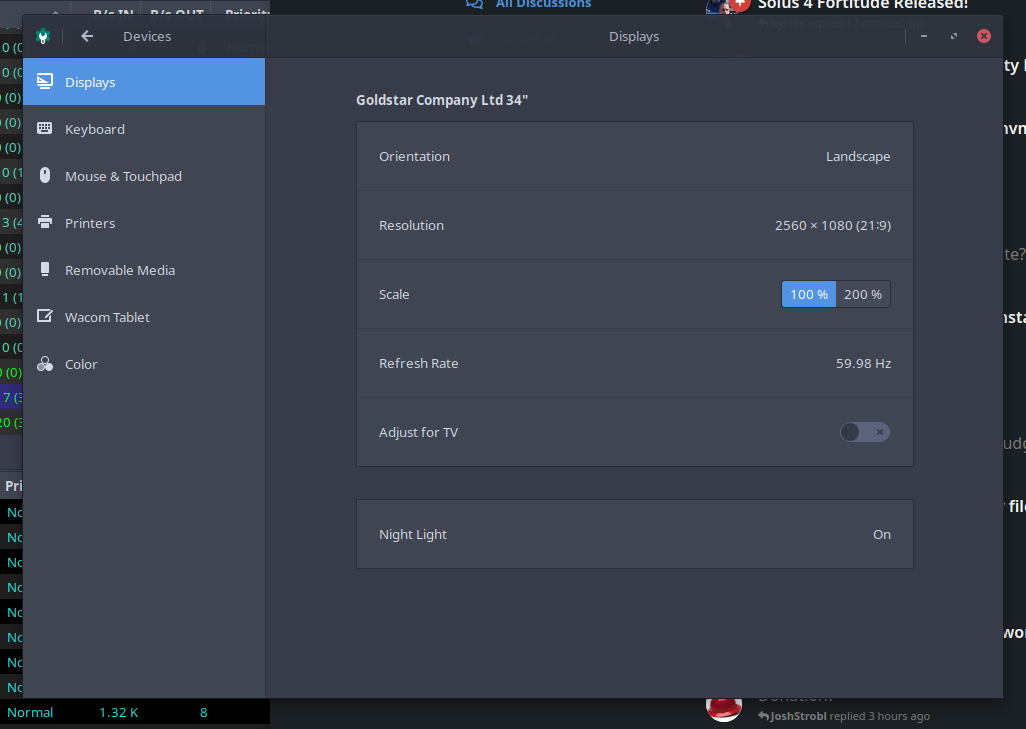
Task: Click the Displays monitor icon
Action: 45,82
